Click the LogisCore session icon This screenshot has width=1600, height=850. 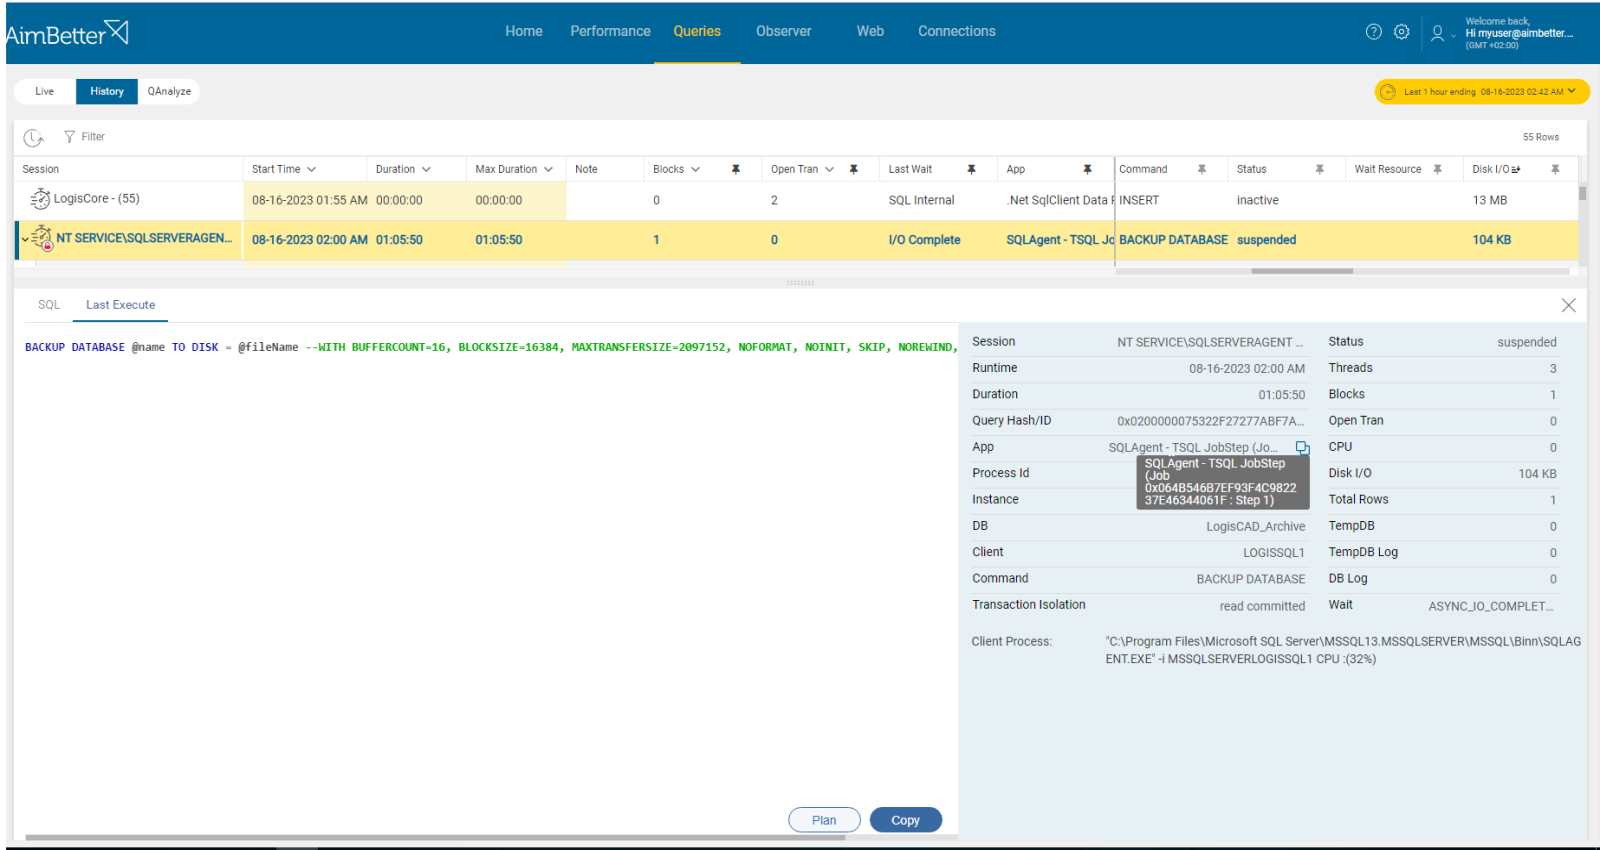click(x=40, y=199)
